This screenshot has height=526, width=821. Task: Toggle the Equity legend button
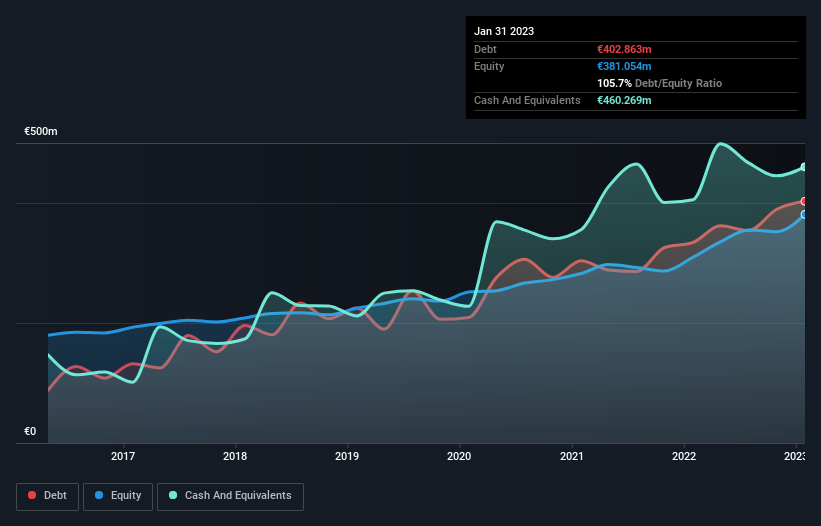[118, 496]
